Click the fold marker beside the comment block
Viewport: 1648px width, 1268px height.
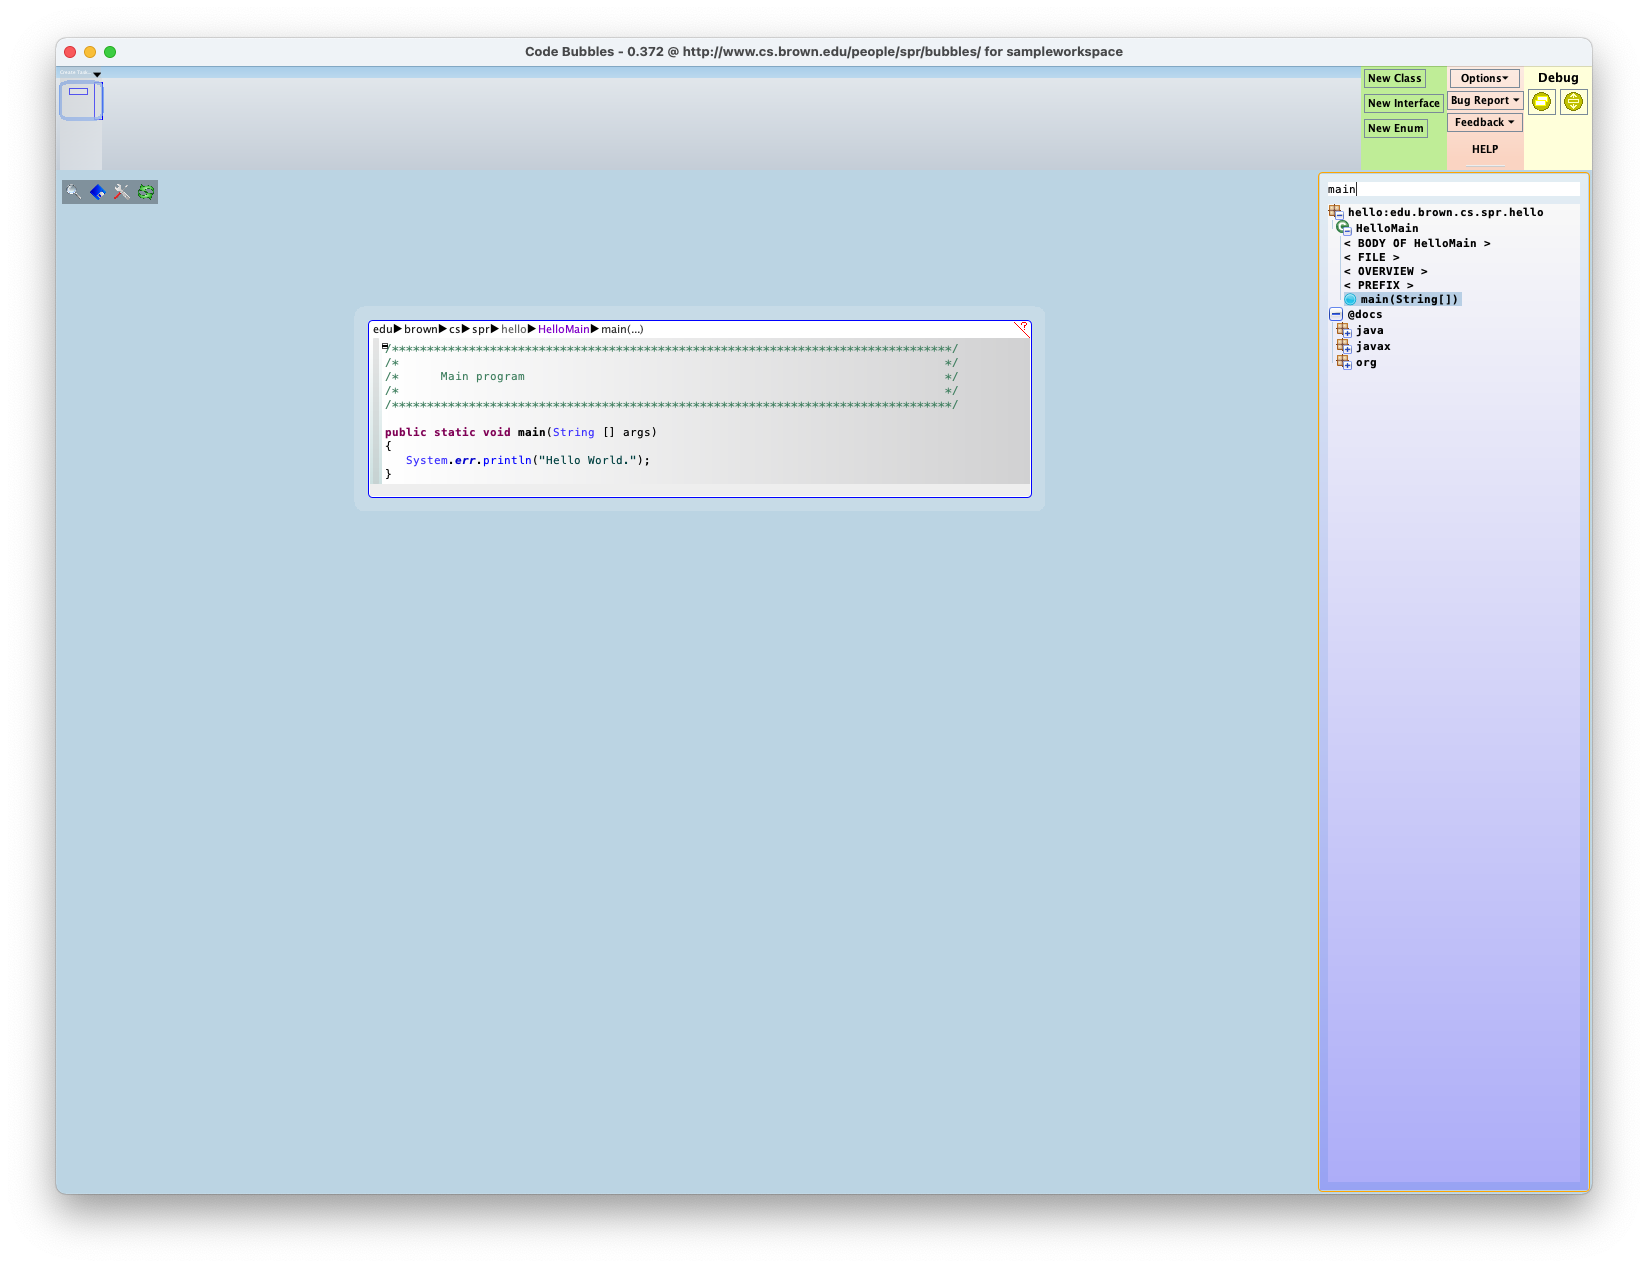pyautogui.click(x=385, y=347)
